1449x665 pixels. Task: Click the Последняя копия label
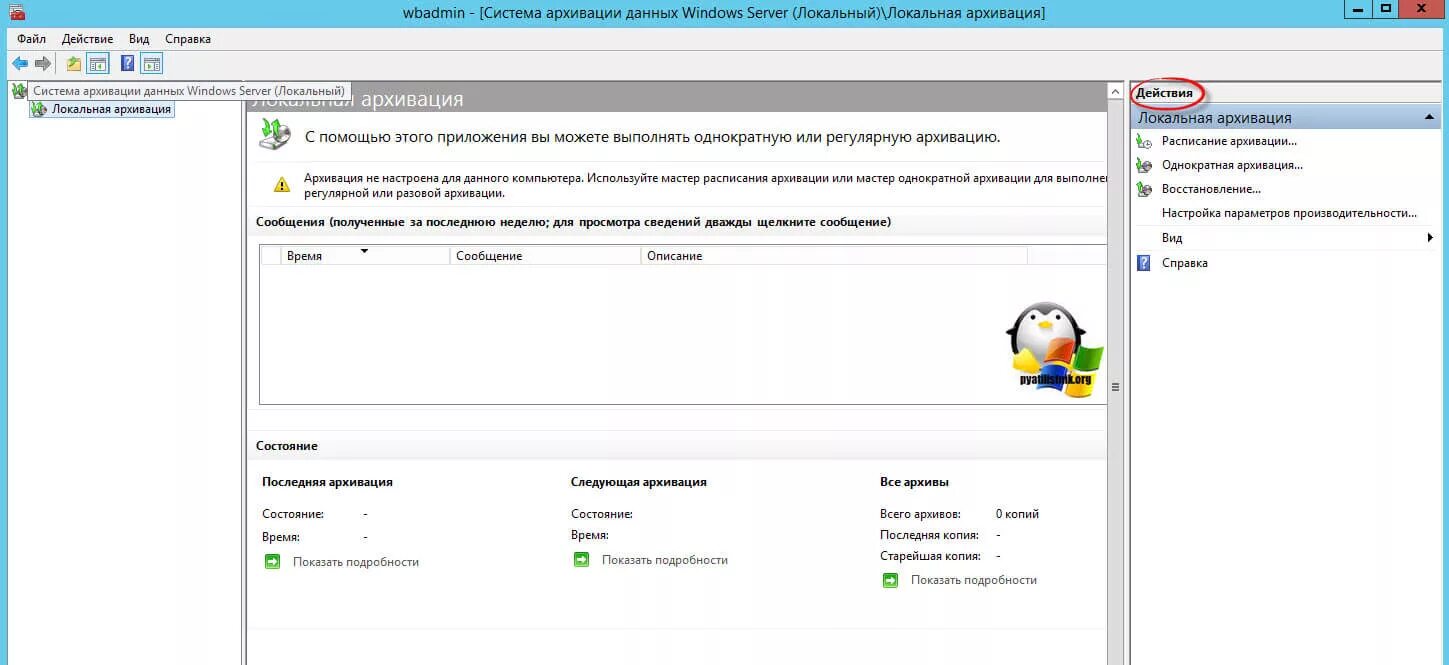coord(929,535)
